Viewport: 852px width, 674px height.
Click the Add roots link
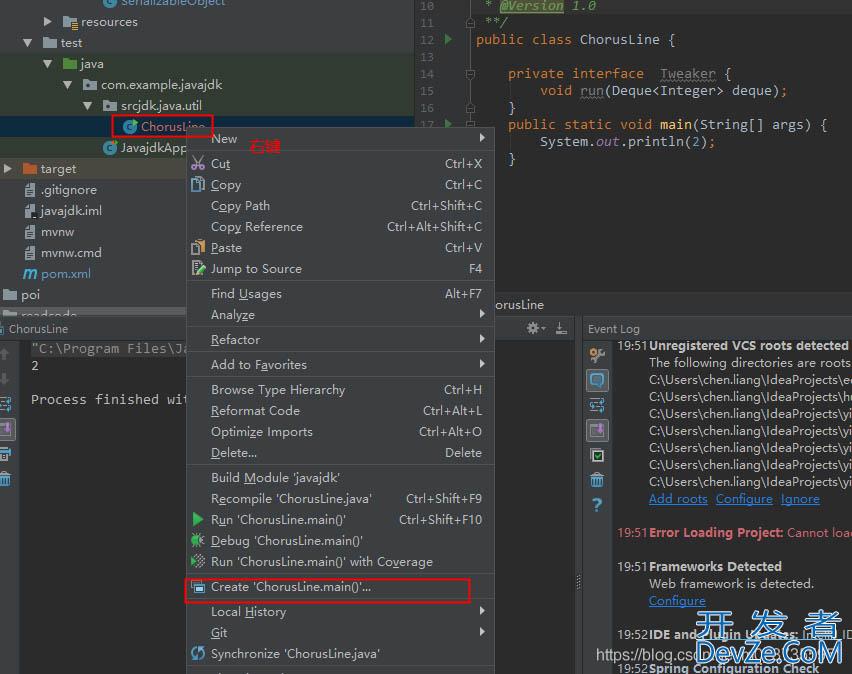pyautogui.click(x=678, y=499)
